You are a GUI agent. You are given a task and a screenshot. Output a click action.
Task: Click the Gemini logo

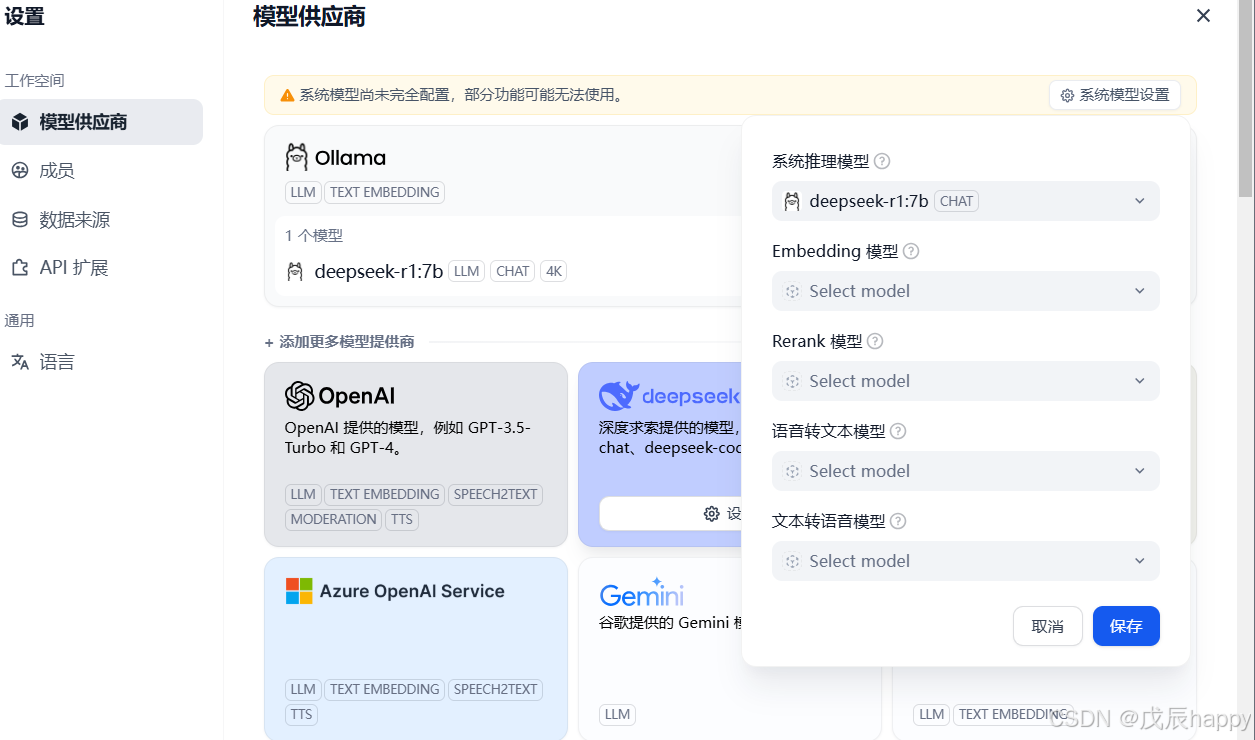point(642,592)
